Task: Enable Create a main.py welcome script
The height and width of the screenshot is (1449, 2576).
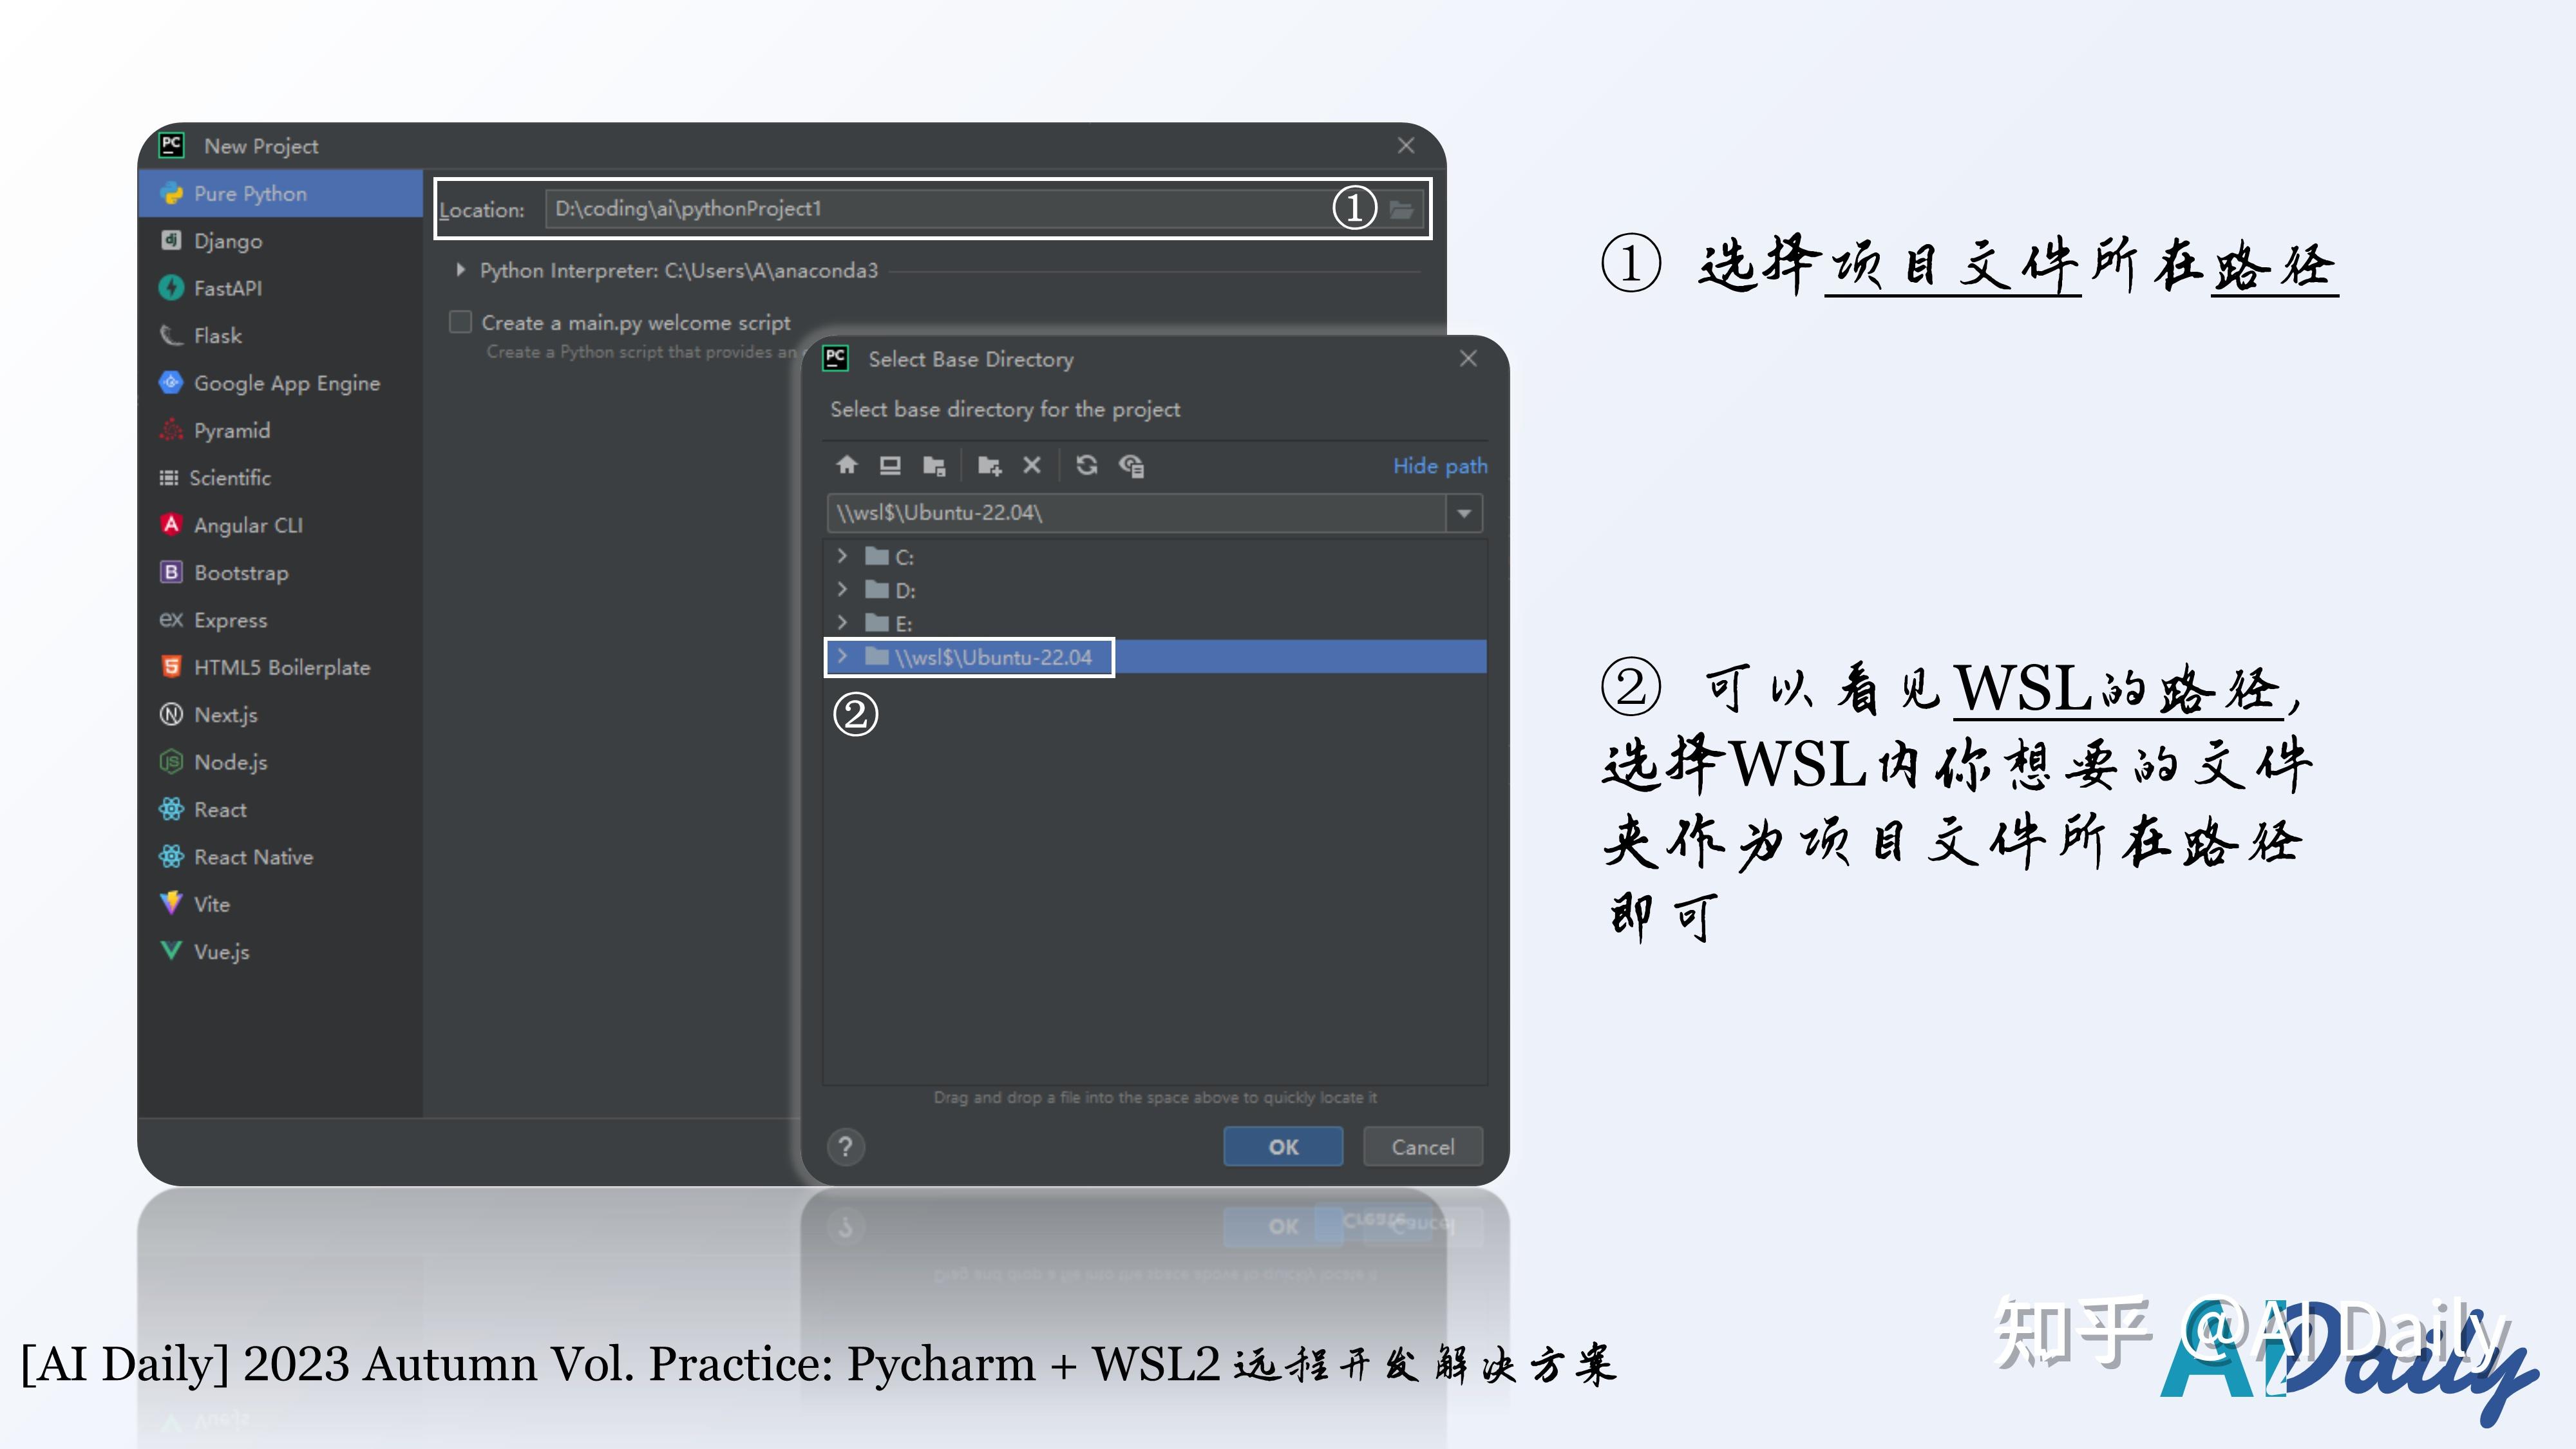Action: coord(460,322)
